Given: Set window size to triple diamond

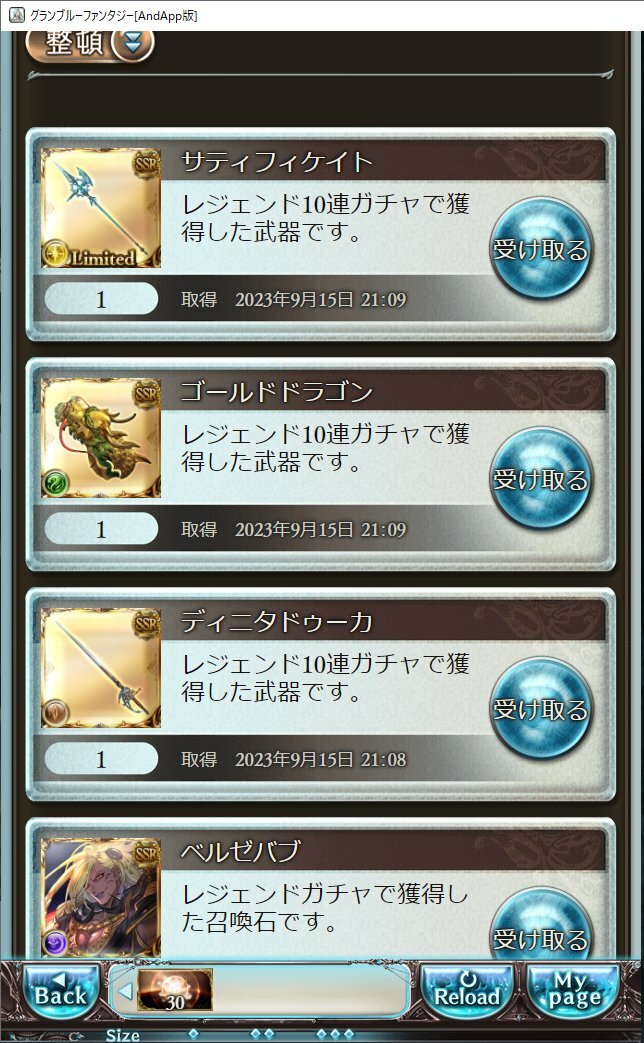Looking at the screenshot, I should tap(335, 1034).
